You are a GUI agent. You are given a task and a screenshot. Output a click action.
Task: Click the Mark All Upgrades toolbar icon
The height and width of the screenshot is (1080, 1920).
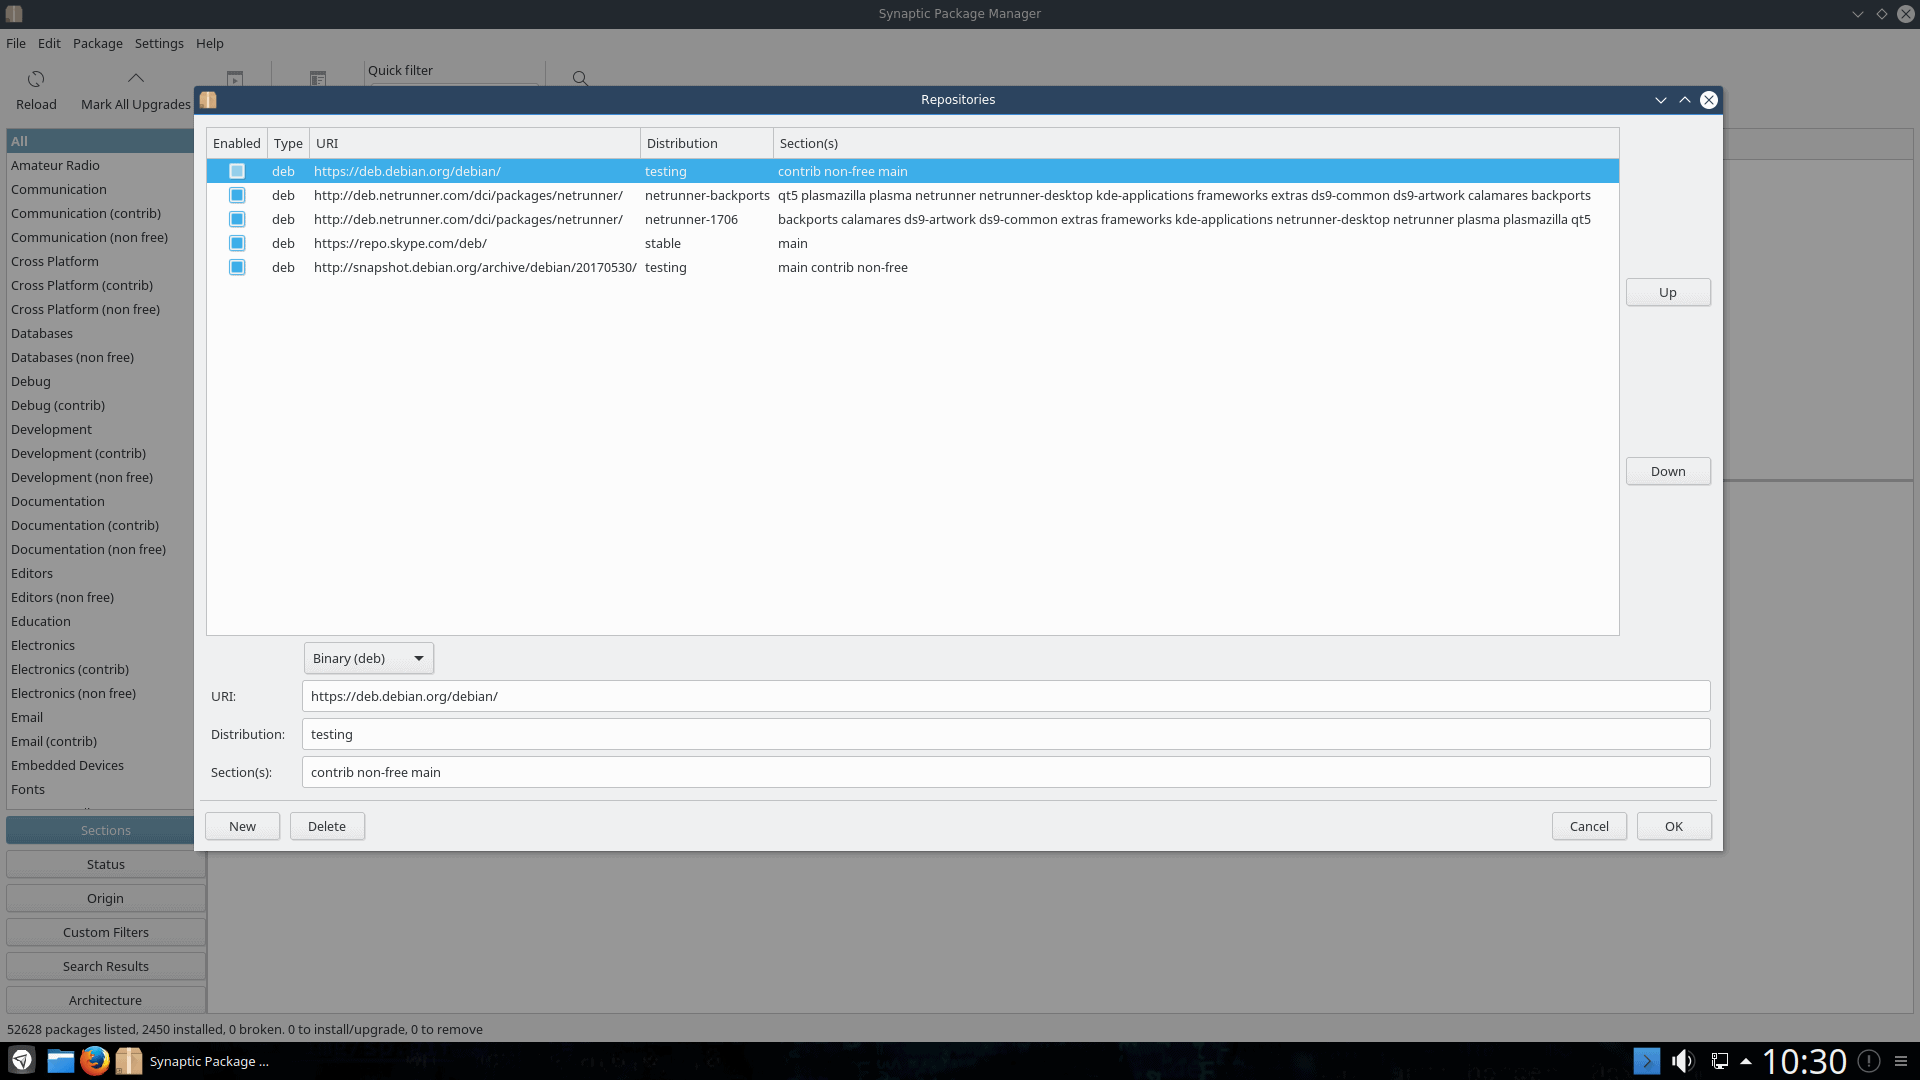136,79
